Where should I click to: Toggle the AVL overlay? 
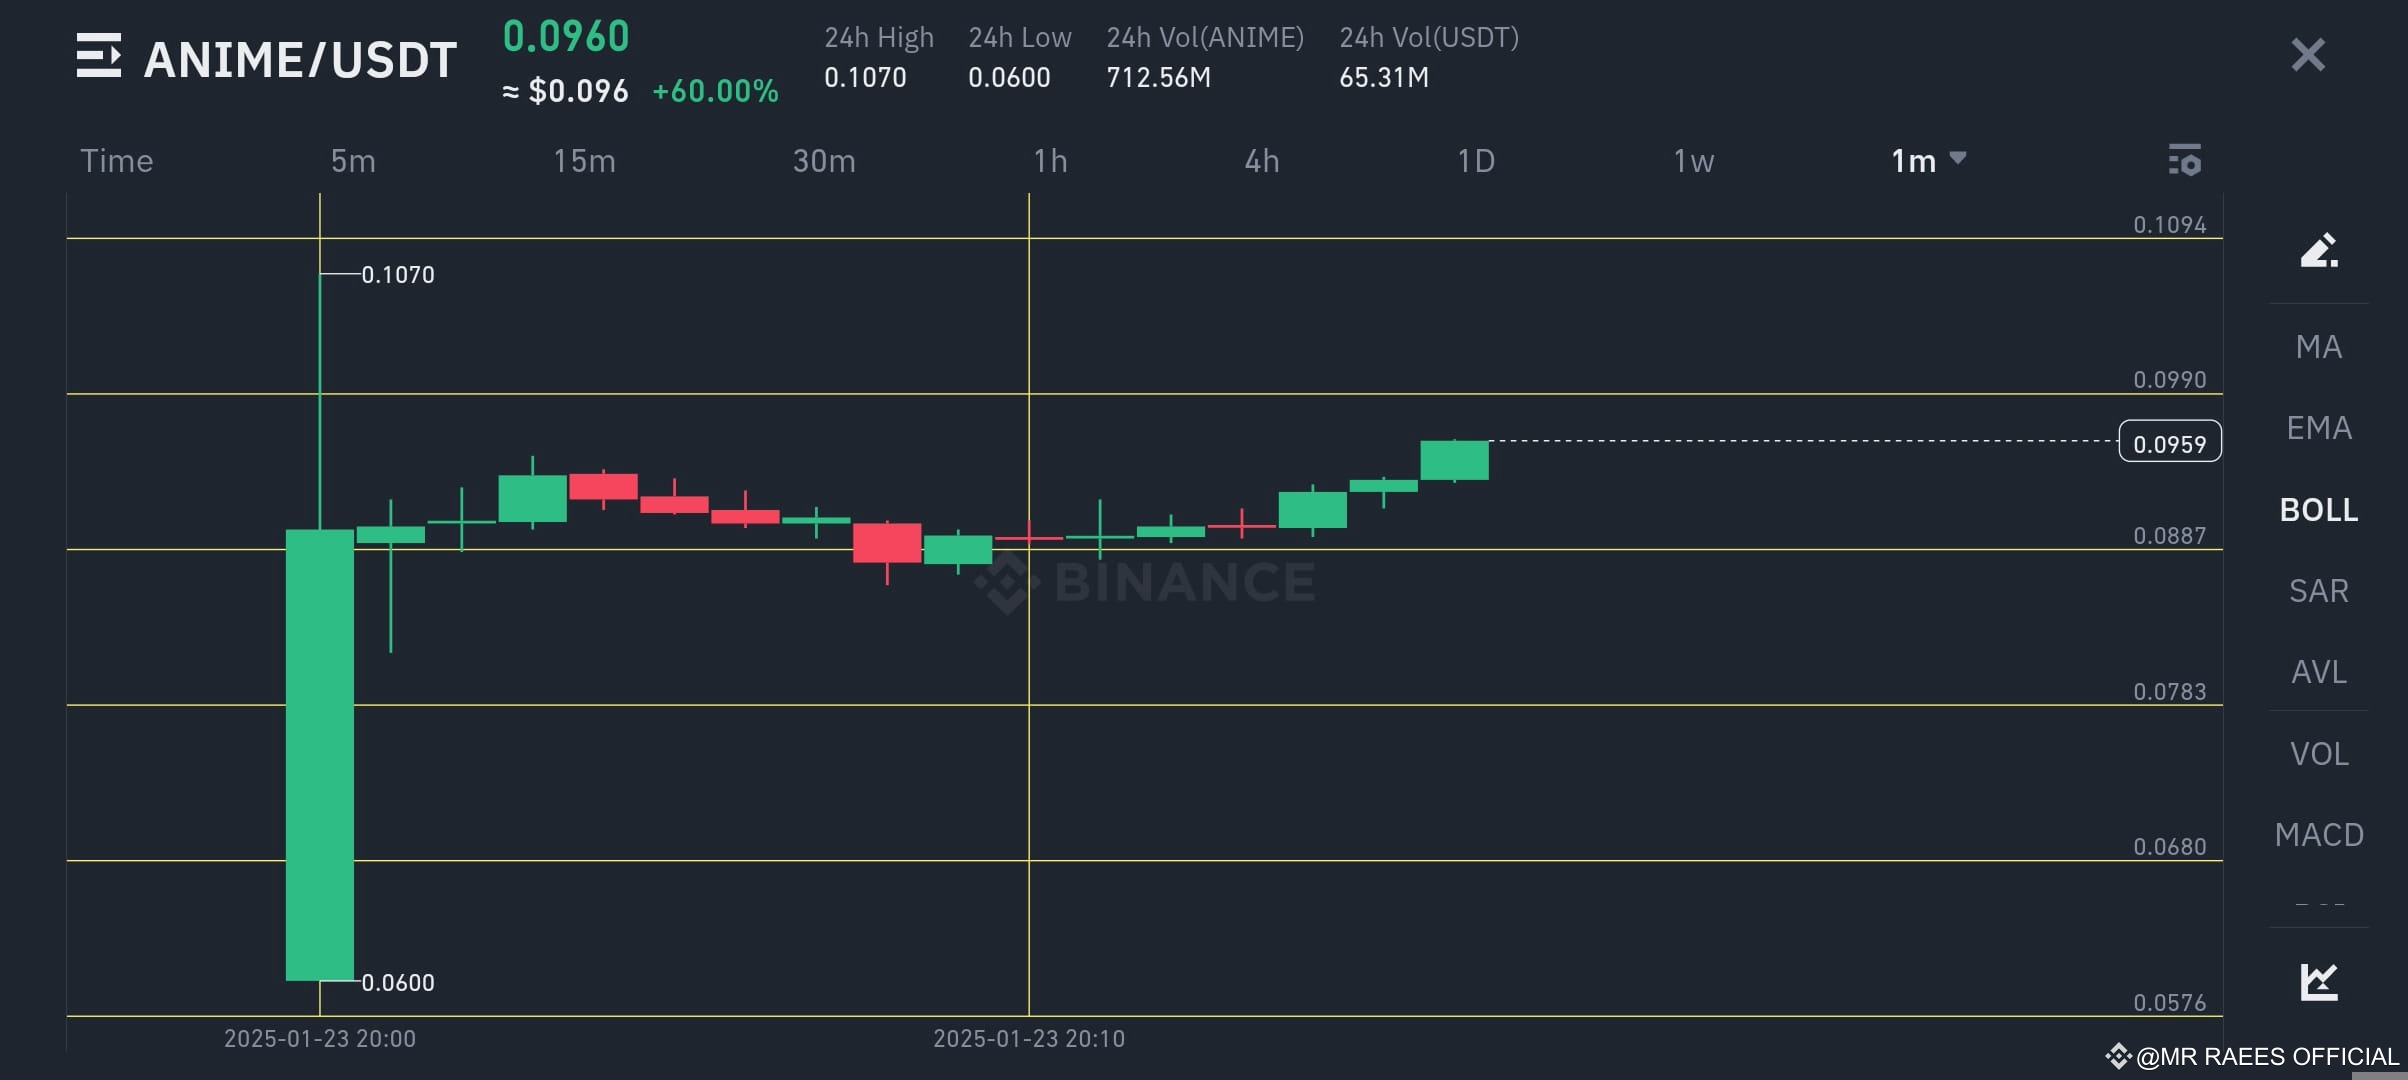2318,671
